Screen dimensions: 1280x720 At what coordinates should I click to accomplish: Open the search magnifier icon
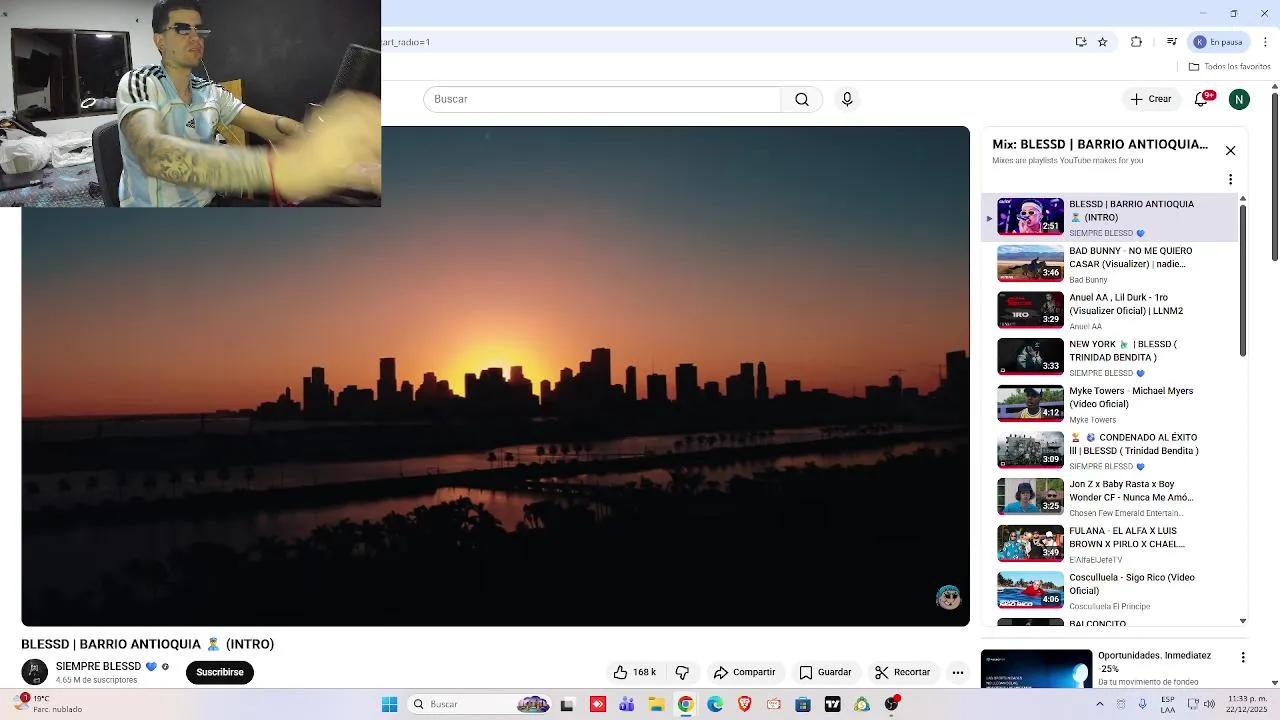(x=801, y=99)
